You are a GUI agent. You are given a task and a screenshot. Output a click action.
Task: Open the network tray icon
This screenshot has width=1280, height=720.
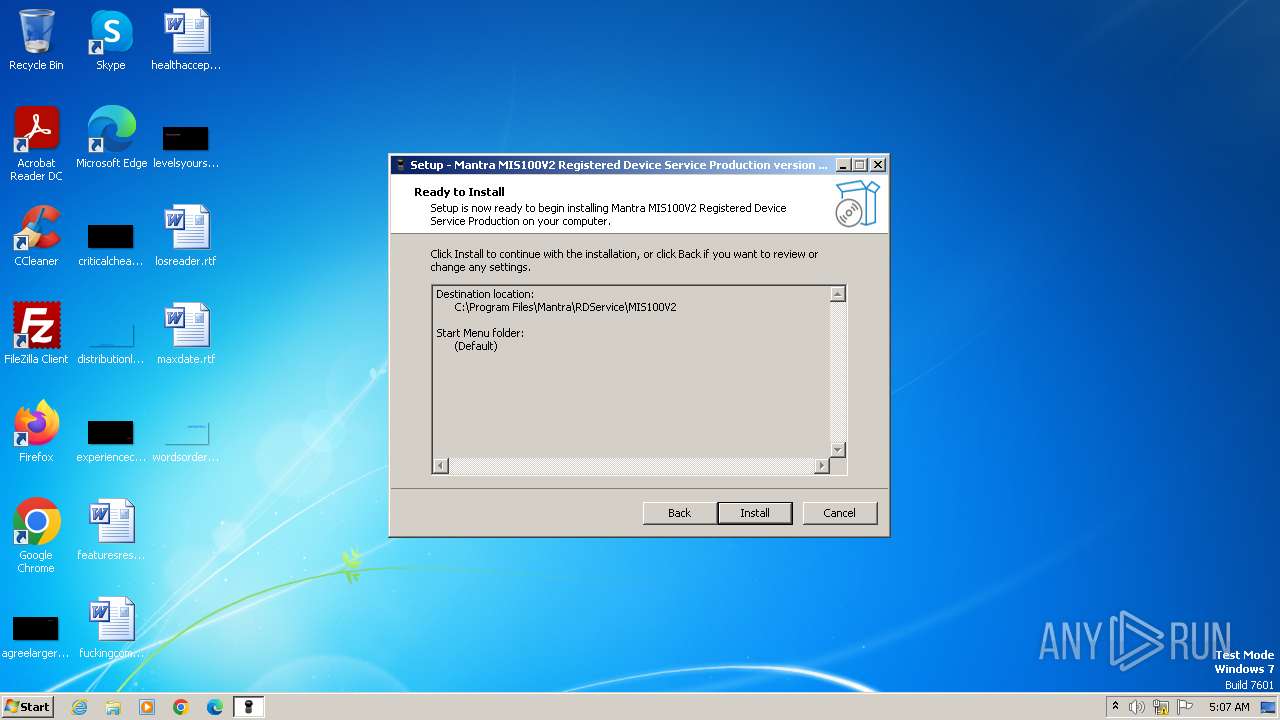pos(1161,707)
